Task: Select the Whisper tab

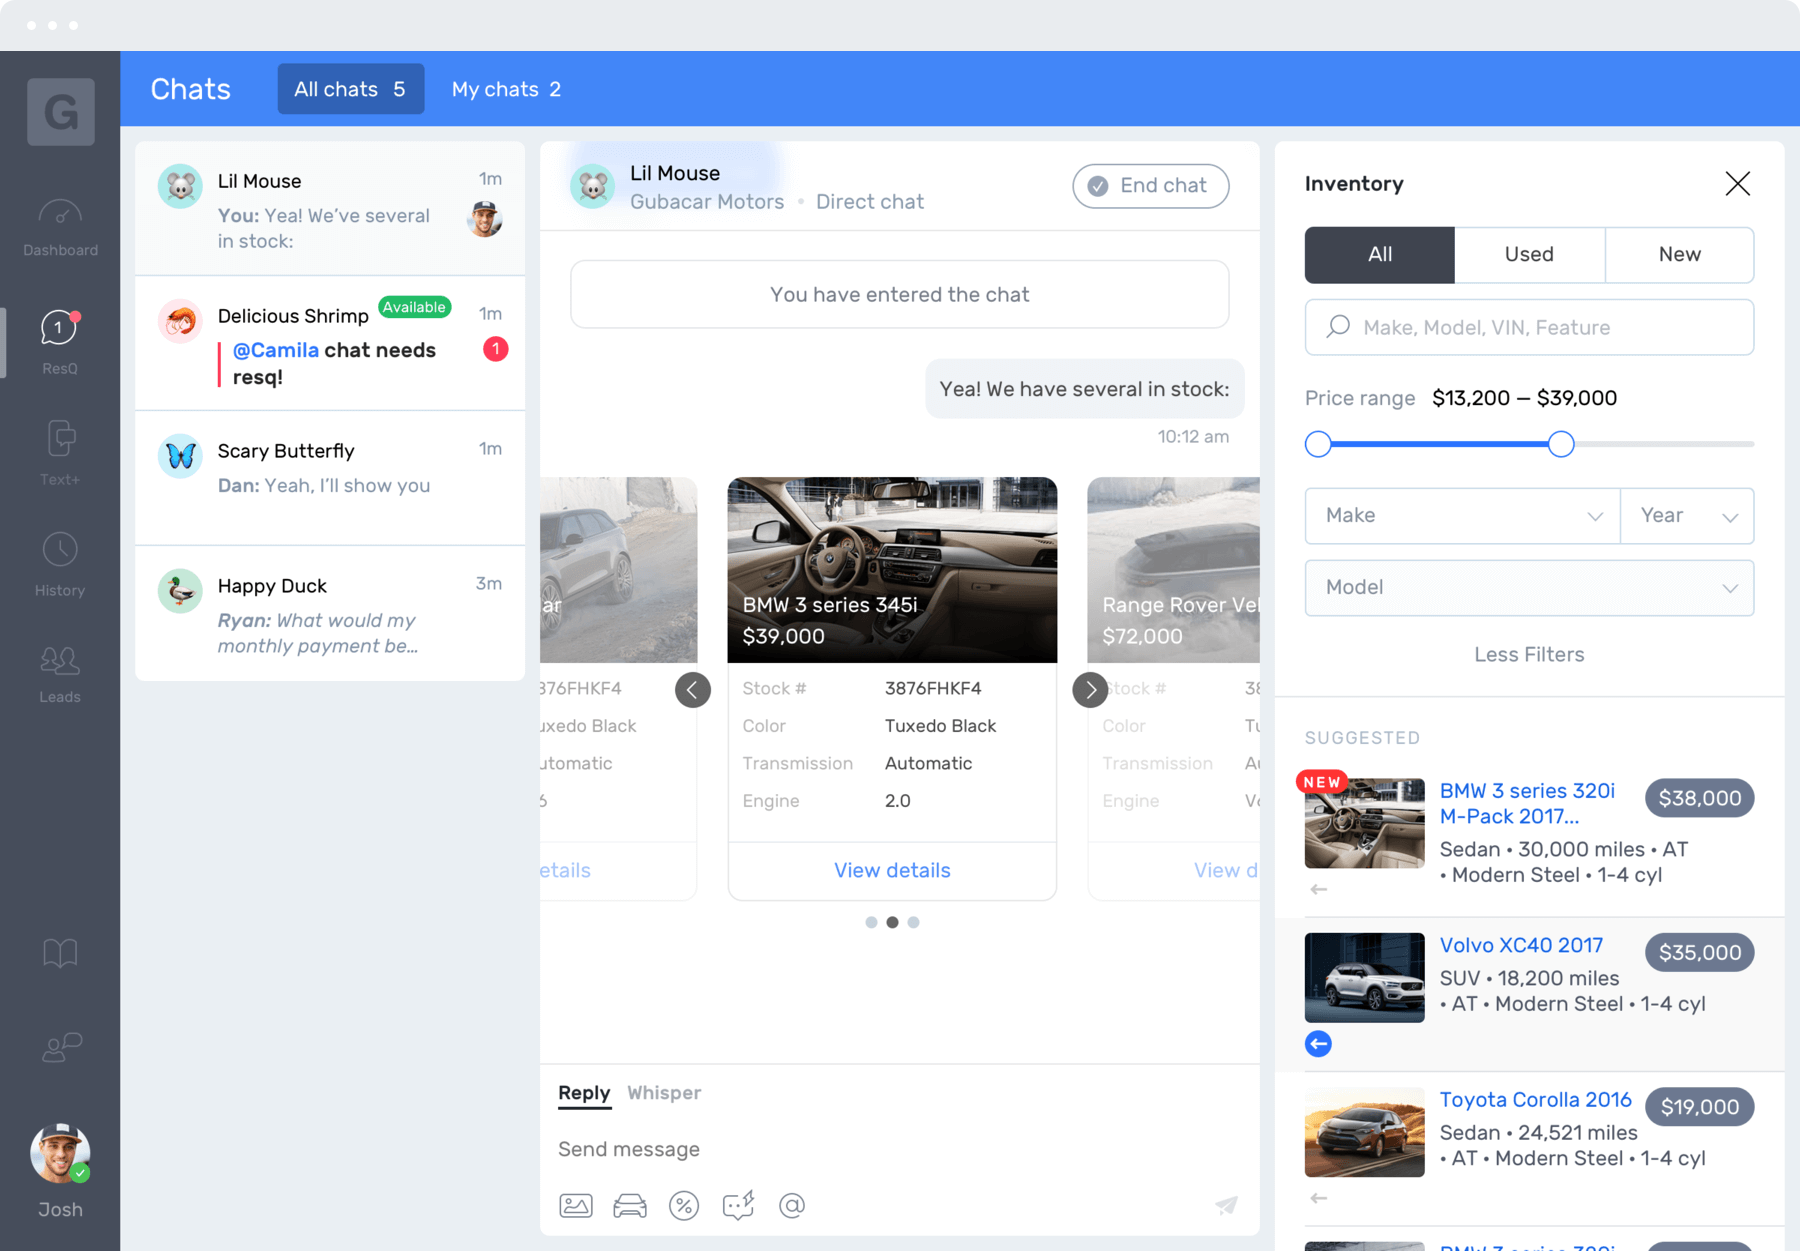Action: 664,1093
